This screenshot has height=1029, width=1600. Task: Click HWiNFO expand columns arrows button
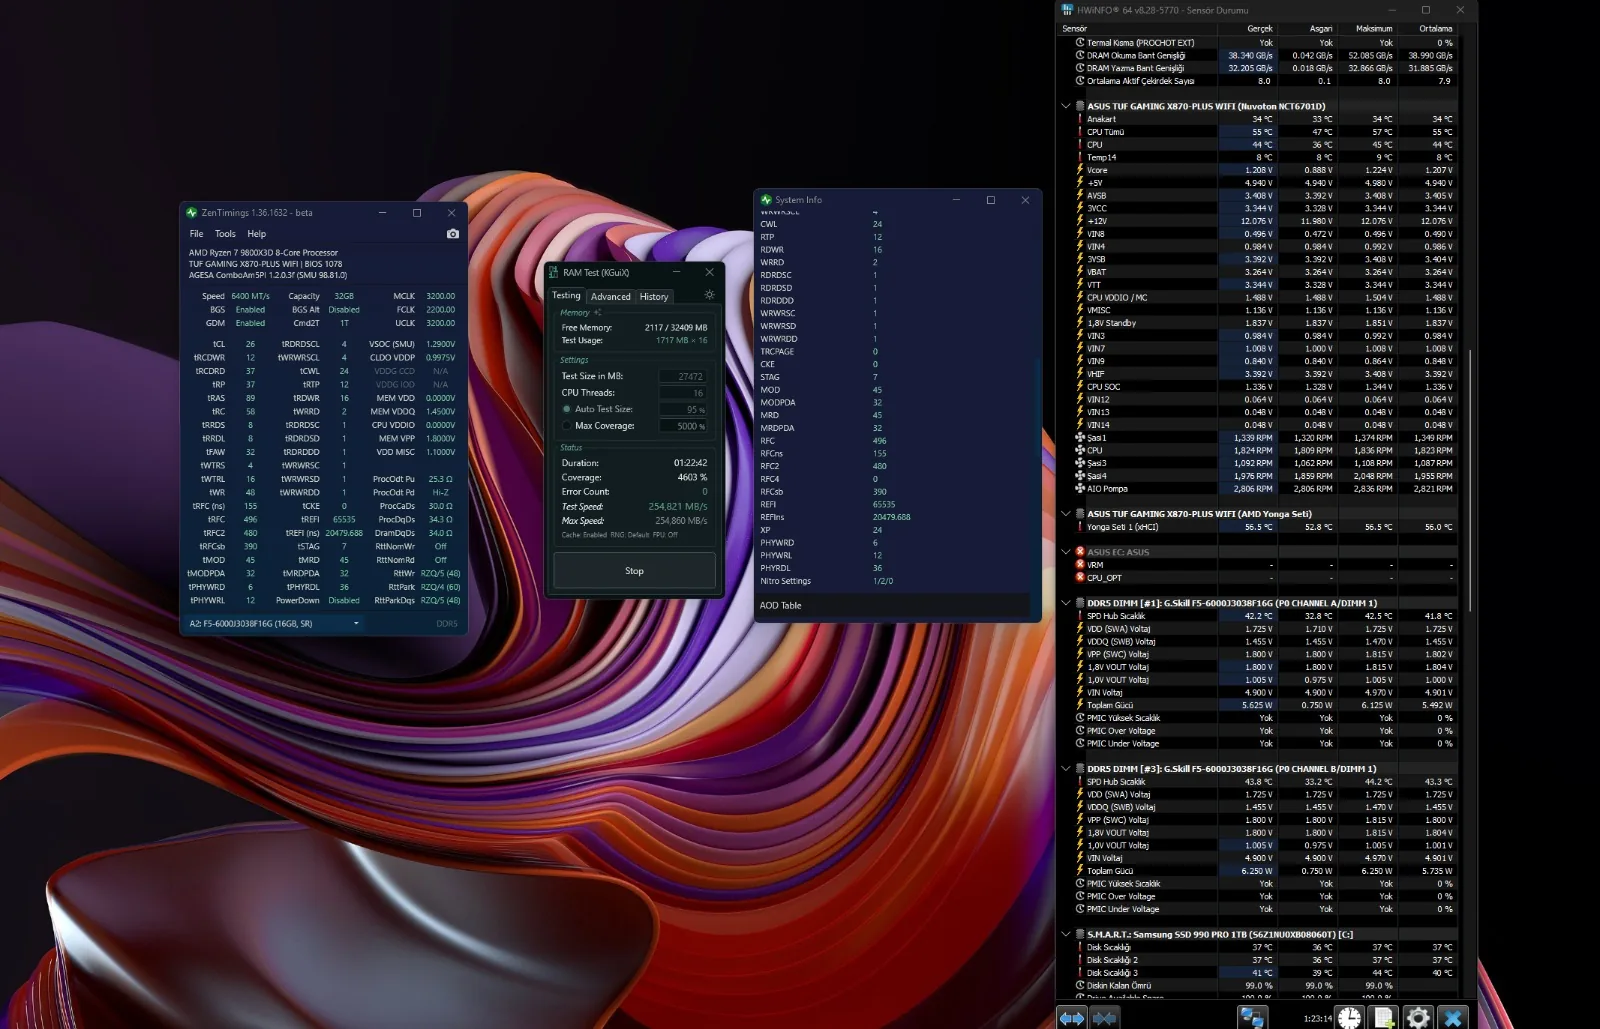[1072, 1017]
